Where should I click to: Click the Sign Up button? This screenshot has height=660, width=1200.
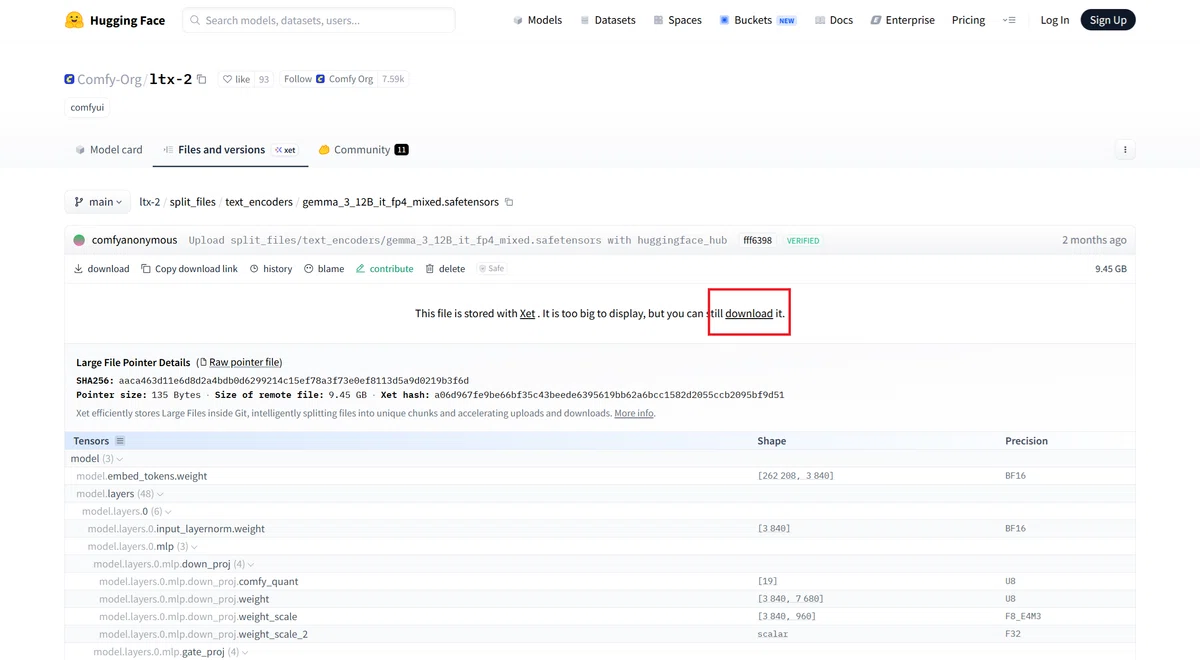pos(1108,20)
